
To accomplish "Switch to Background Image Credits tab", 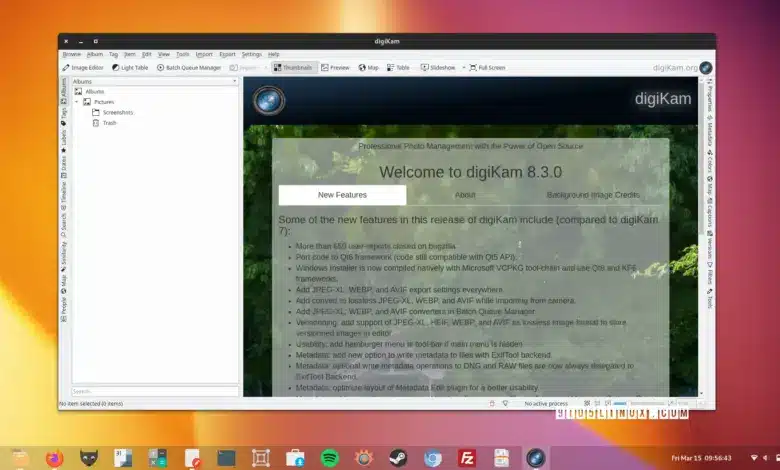I will [x=593, y=195].
